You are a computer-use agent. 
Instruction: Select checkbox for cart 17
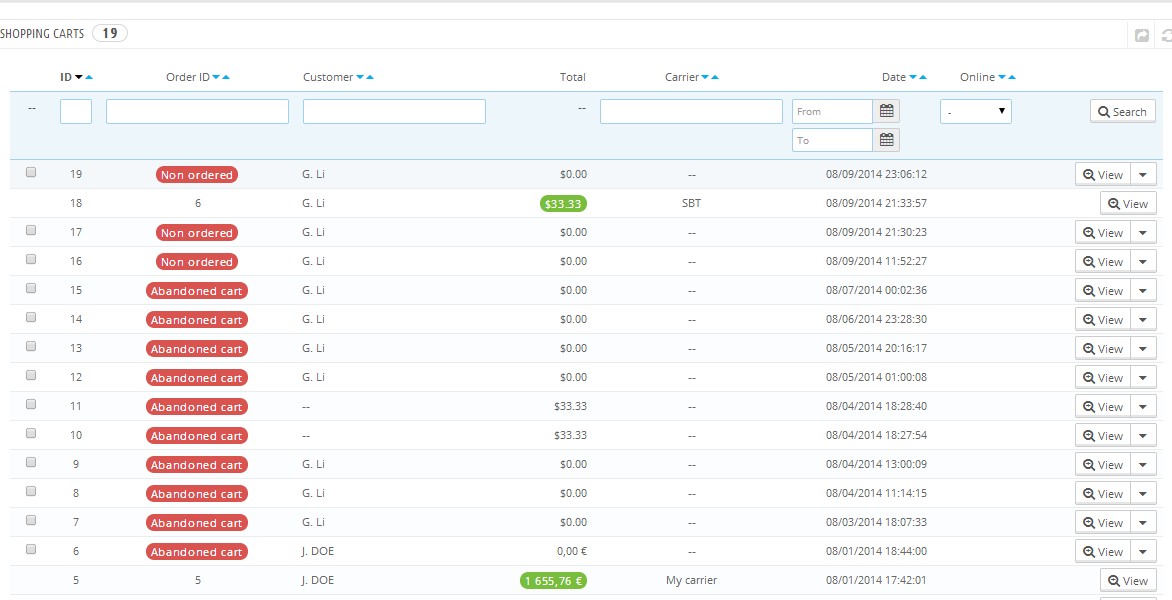[31, 230]
